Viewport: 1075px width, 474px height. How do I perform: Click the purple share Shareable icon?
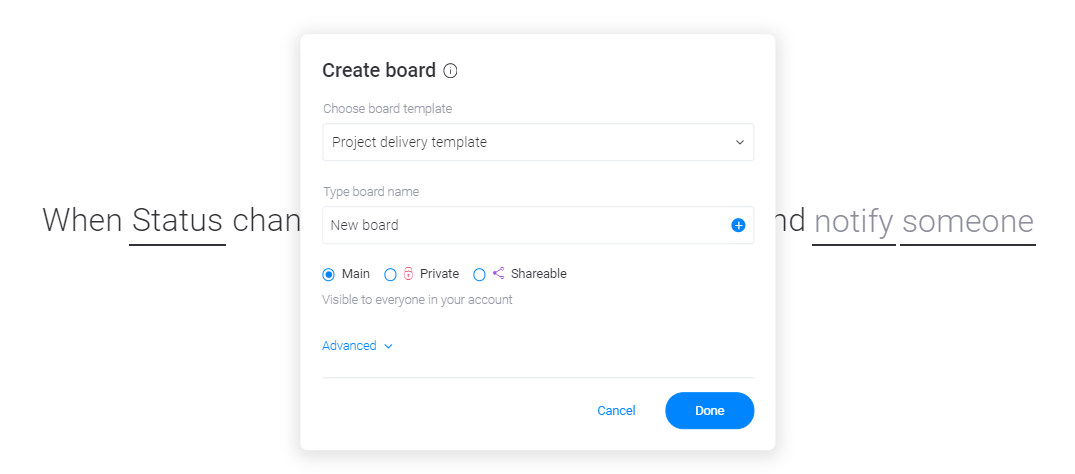pyautogui.click(x=498, y=273)
